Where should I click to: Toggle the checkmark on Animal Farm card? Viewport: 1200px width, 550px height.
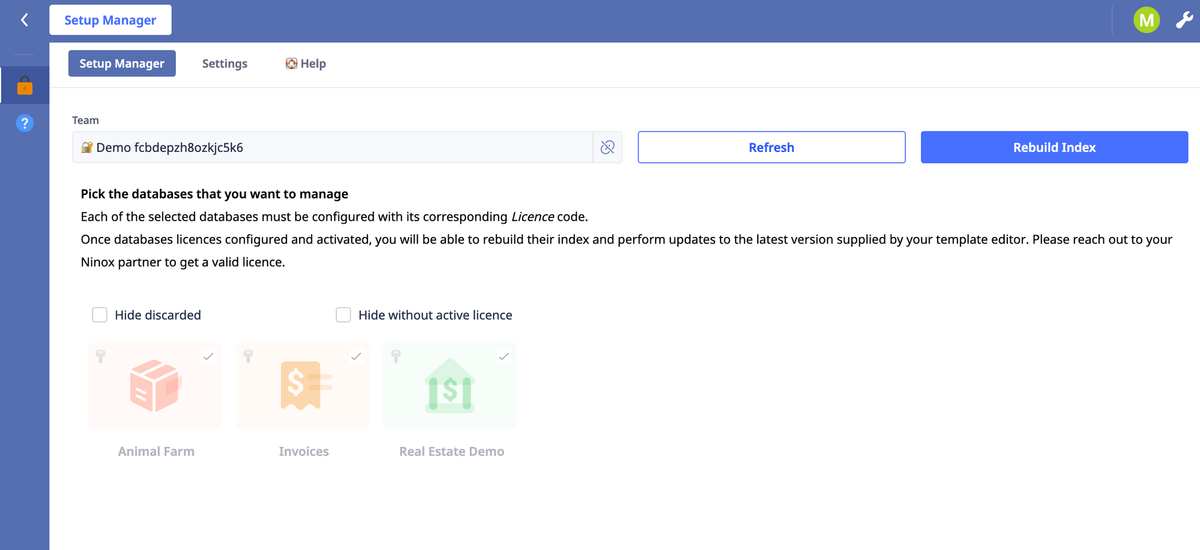[208, 356]
